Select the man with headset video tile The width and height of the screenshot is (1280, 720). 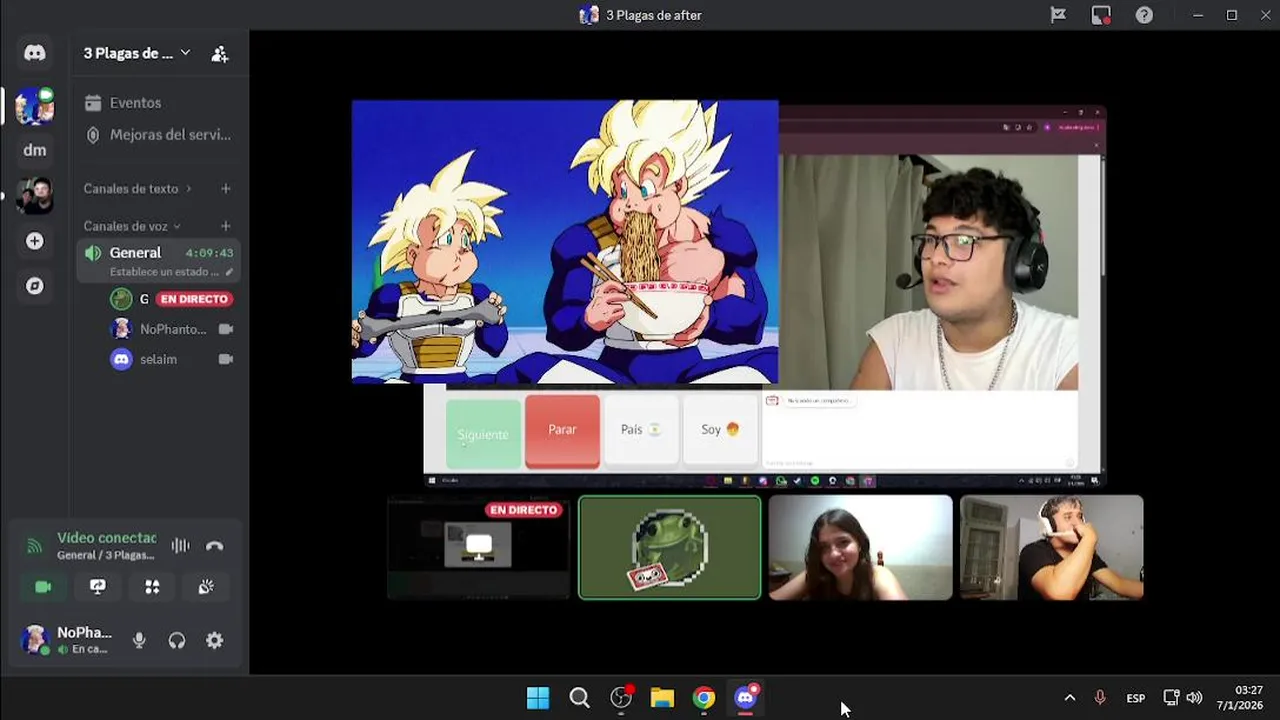pos(1052,548)
